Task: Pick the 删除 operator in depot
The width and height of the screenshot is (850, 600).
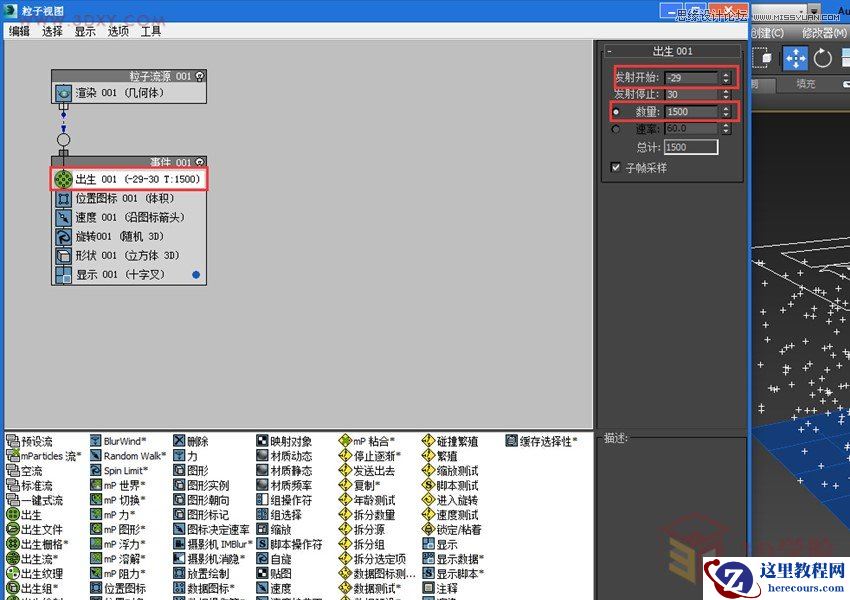Action: pos(191,441)
